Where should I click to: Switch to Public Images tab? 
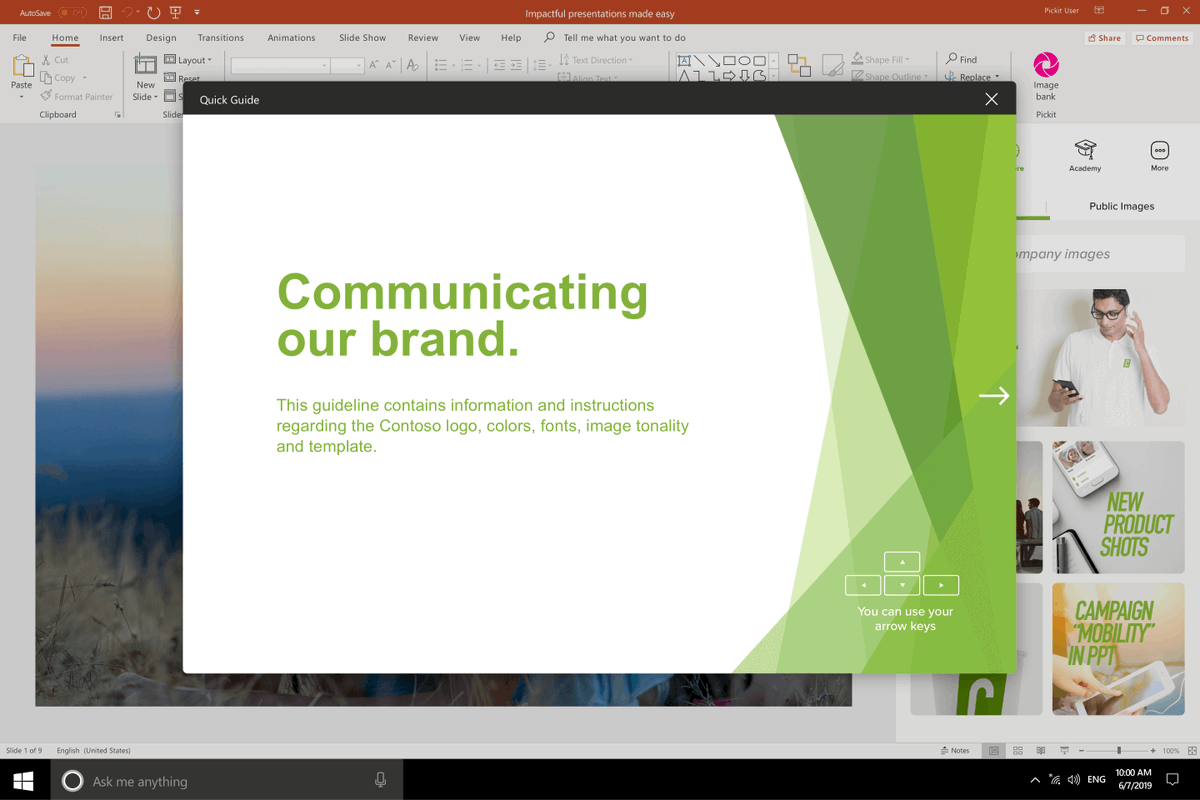1122,206
